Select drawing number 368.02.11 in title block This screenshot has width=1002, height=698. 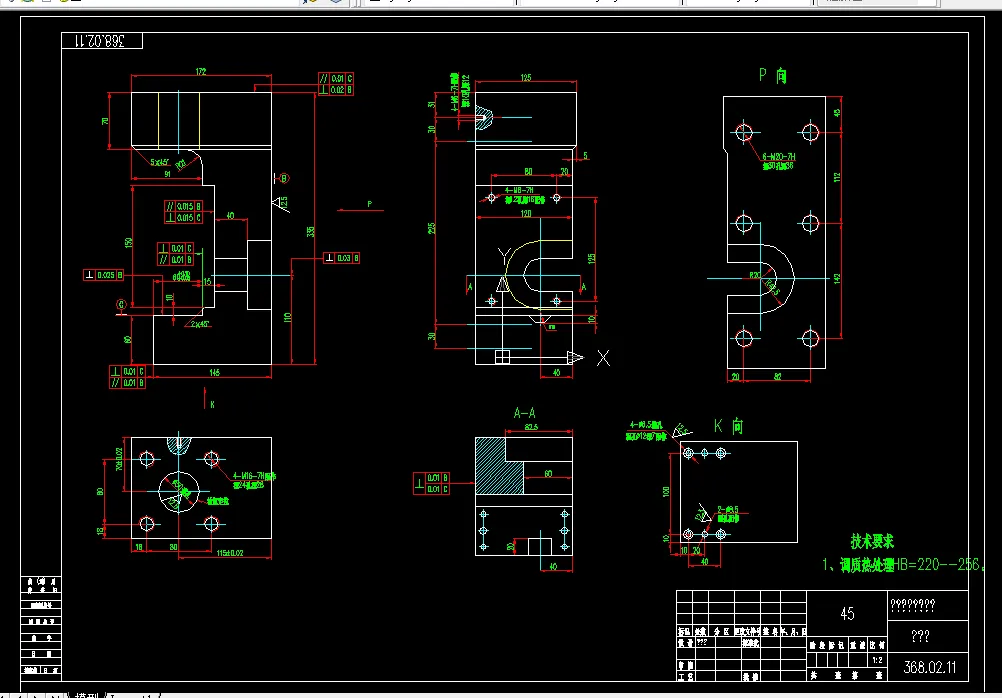pos(930,667)
